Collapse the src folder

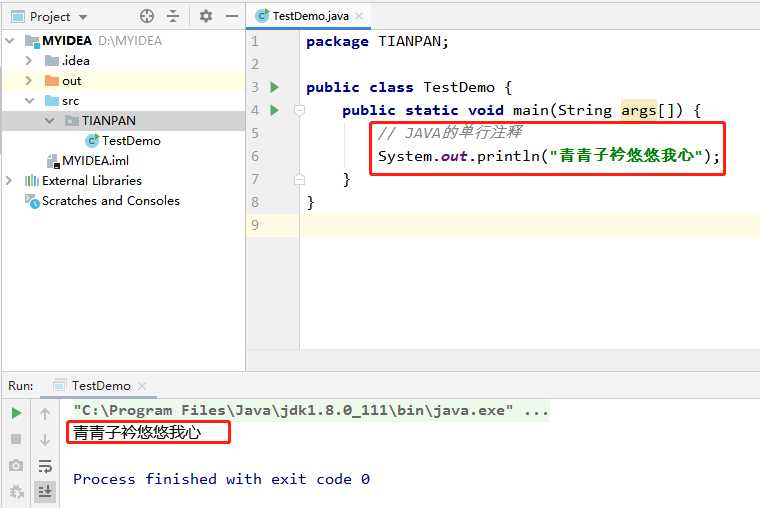[x=30, y=101]
